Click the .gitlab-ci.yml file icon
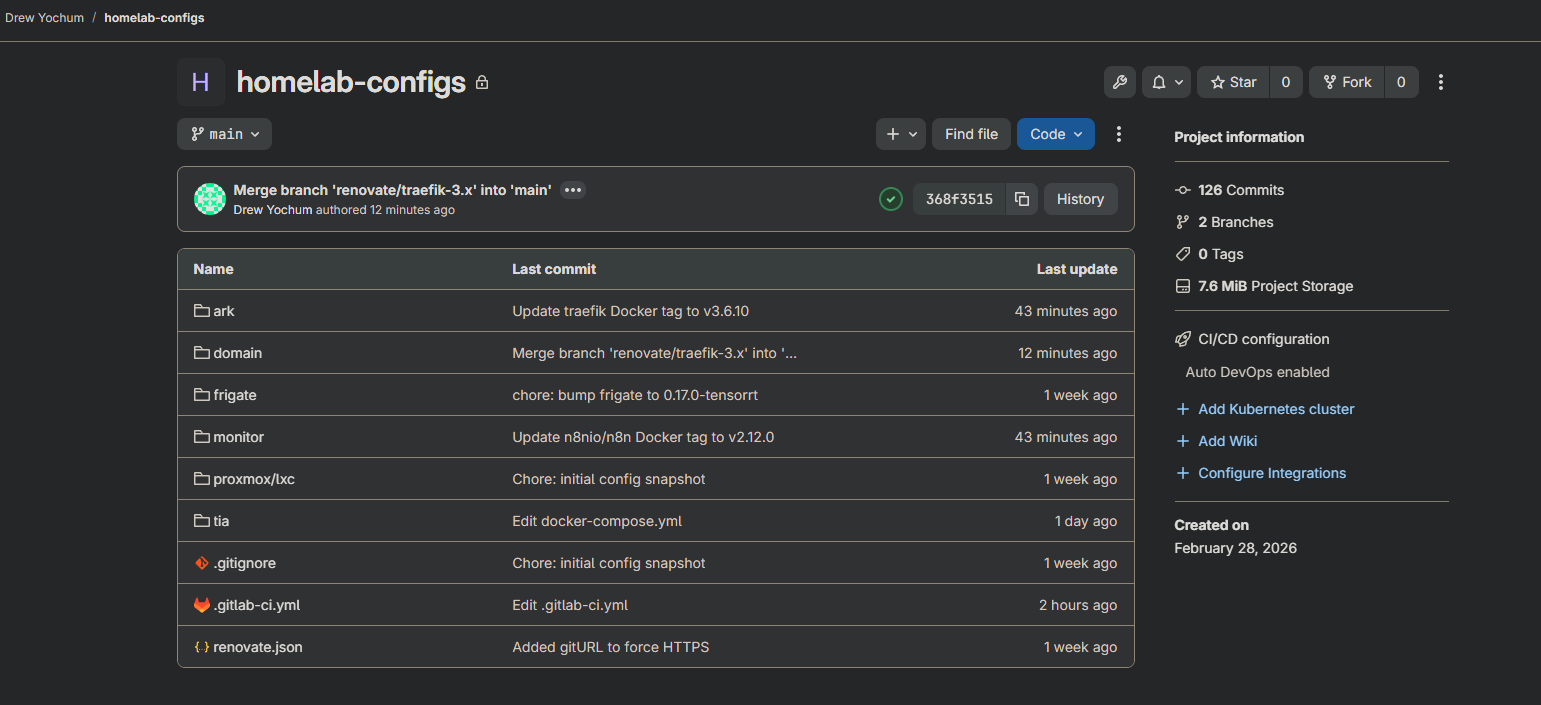The width and height of the screenshot is (1541, 705). [x=202, y=605]
